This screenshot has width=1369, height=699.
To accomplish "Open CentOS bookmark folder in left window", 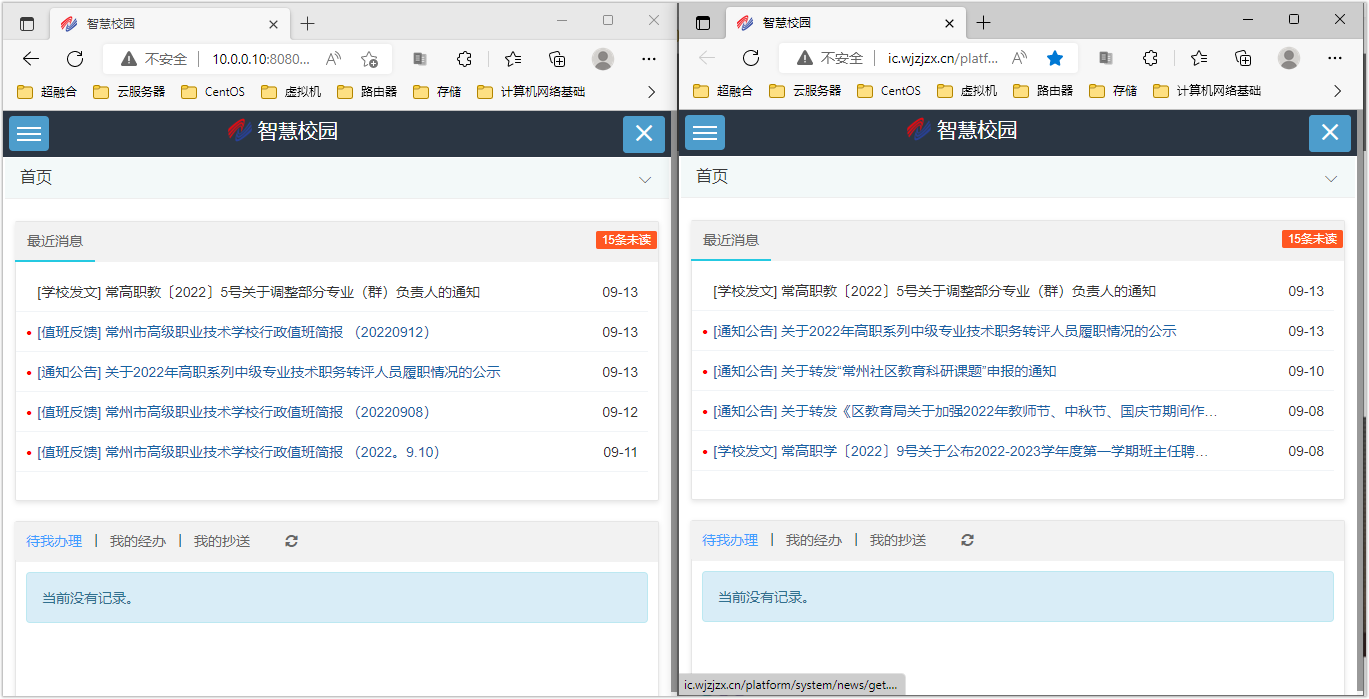I will 213,92.
